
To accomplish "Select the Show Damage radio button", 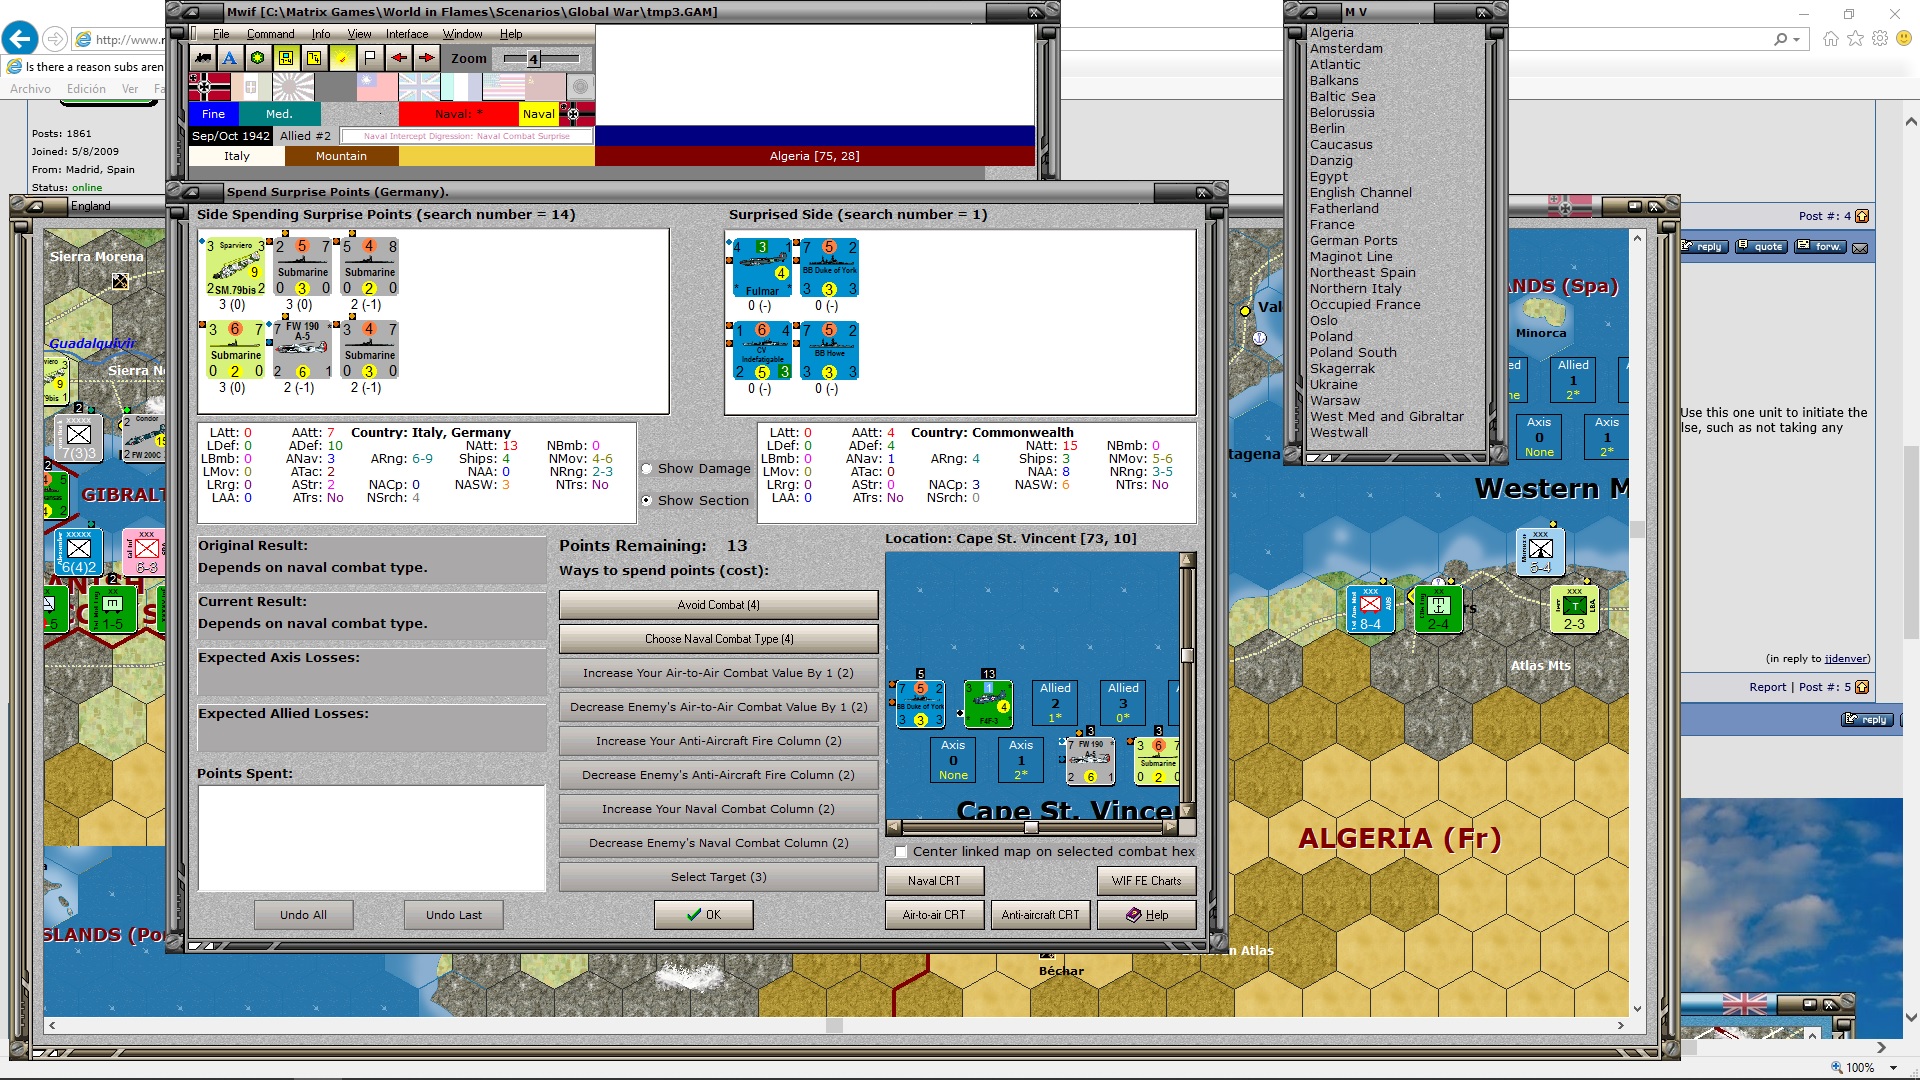I will [647, 469].
